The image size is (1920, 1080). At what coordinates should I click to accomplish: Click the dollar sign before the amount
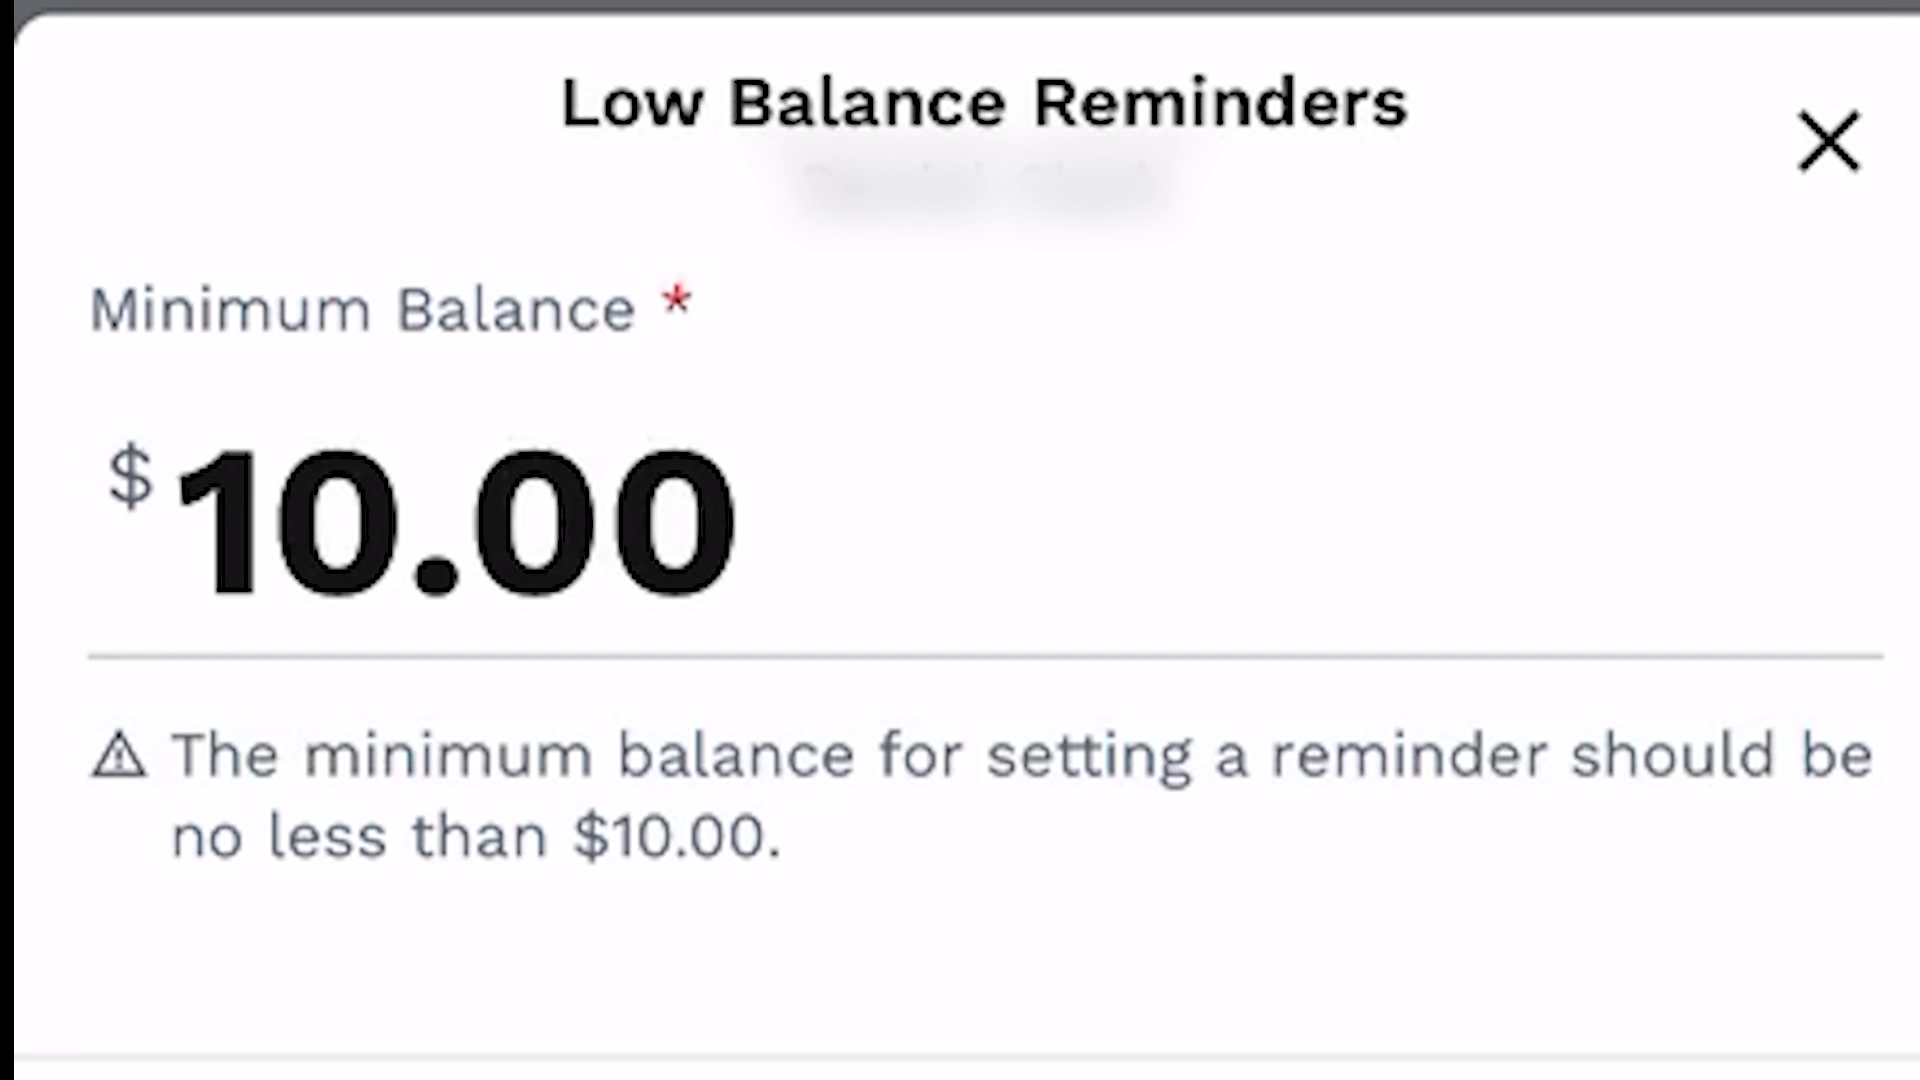point(131,477)
